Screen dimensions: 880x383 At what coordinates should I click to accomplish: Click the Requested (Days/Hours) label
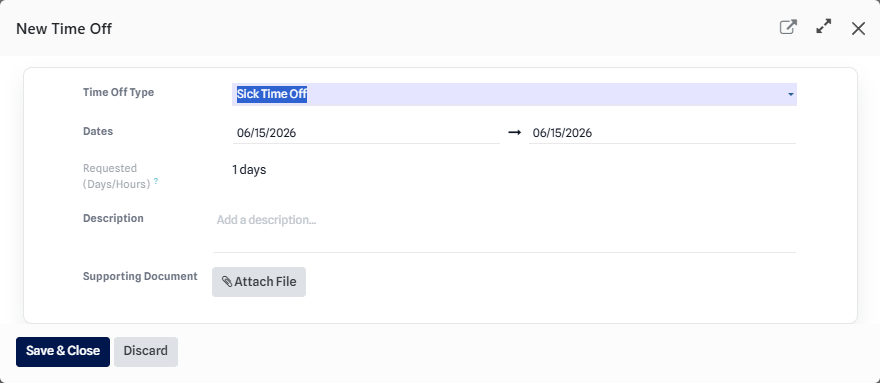117,176
